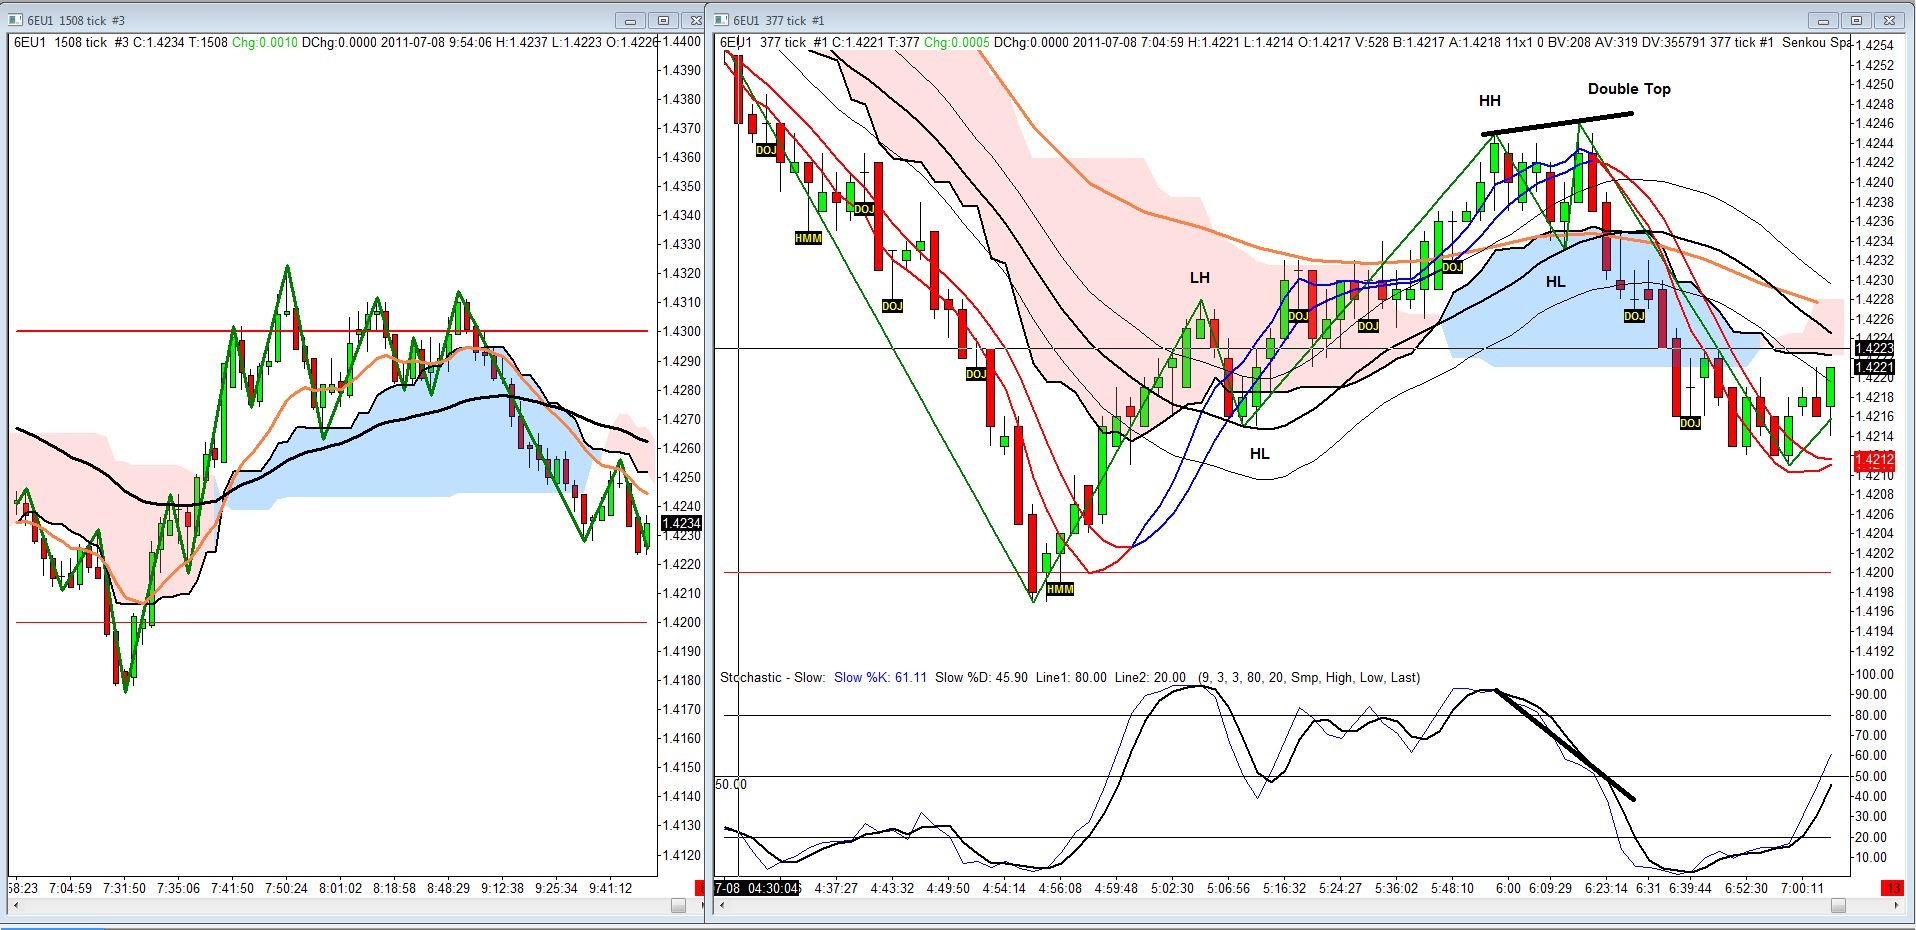Select the "LH" annotation label
The height and width of the screenshot is (930, 1916).
[1199, 278]
